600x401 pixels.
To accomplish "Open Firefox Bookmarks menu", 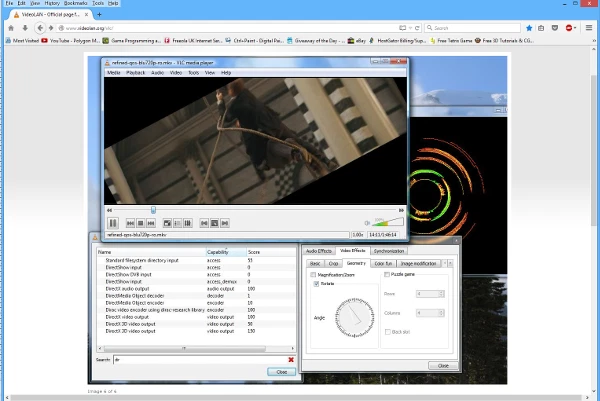I will point(75,3).
